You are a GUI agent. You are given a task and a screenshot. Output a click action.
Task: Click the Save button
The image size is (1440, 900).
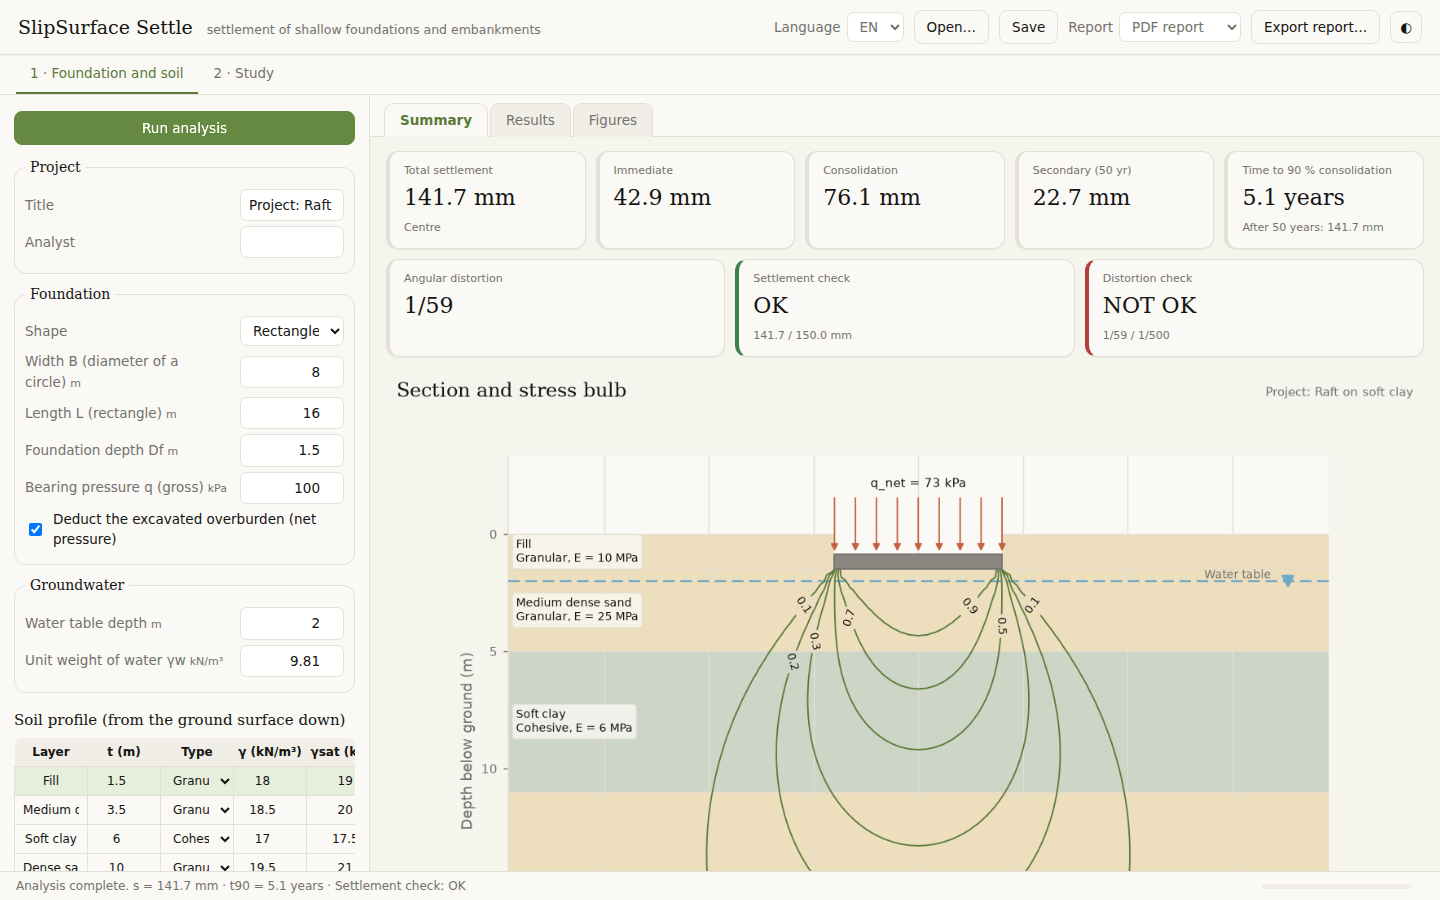(1028, 27)
